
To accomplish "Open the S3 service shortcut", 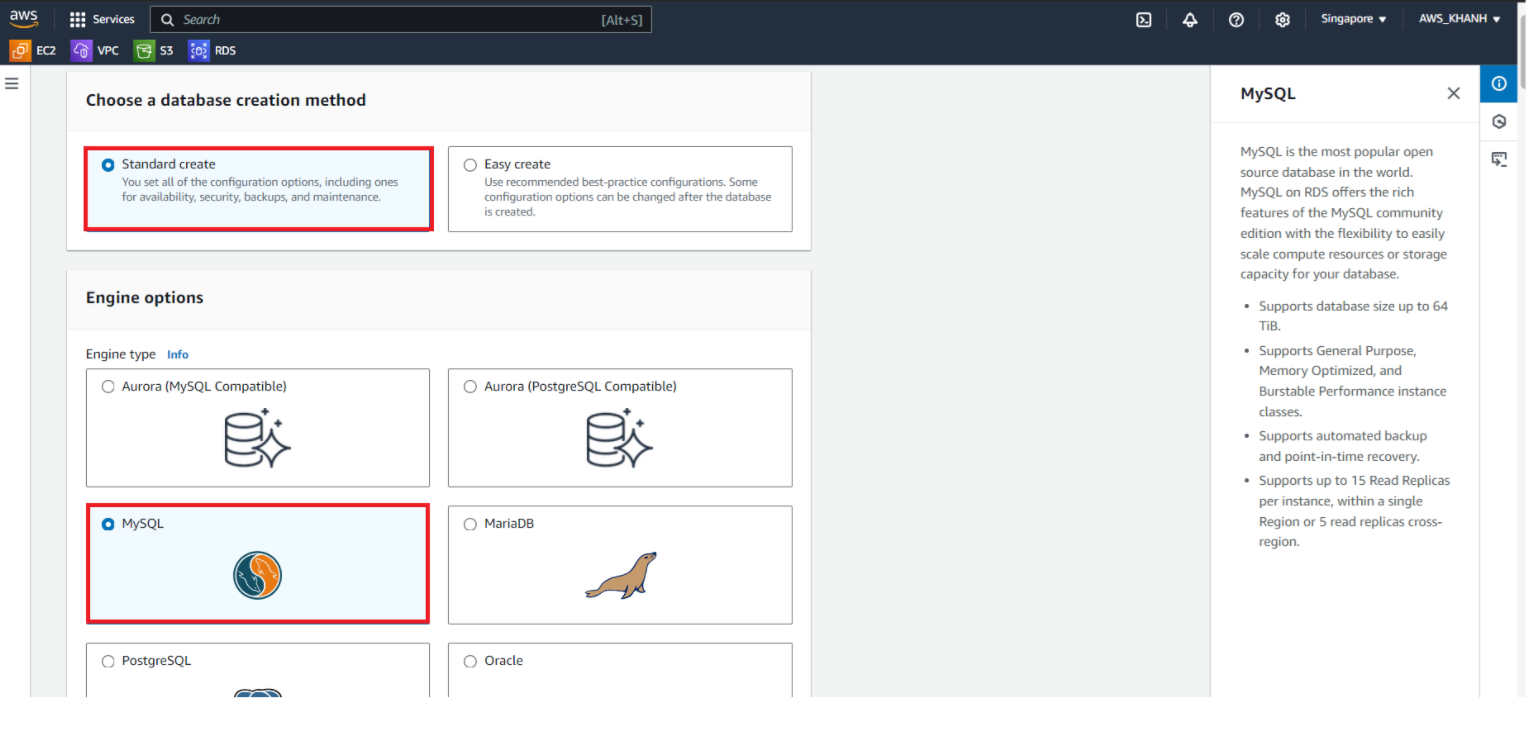I will point(154,50).
